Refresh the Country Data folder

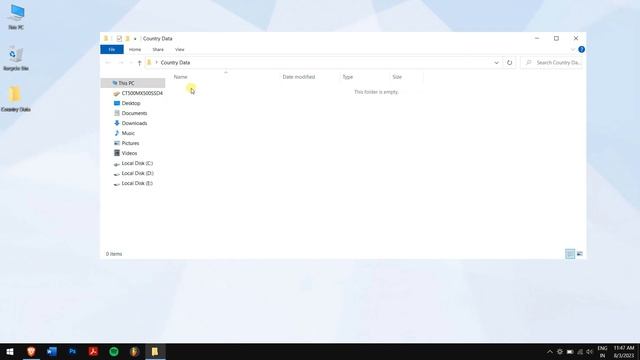[x=509, y=63]
